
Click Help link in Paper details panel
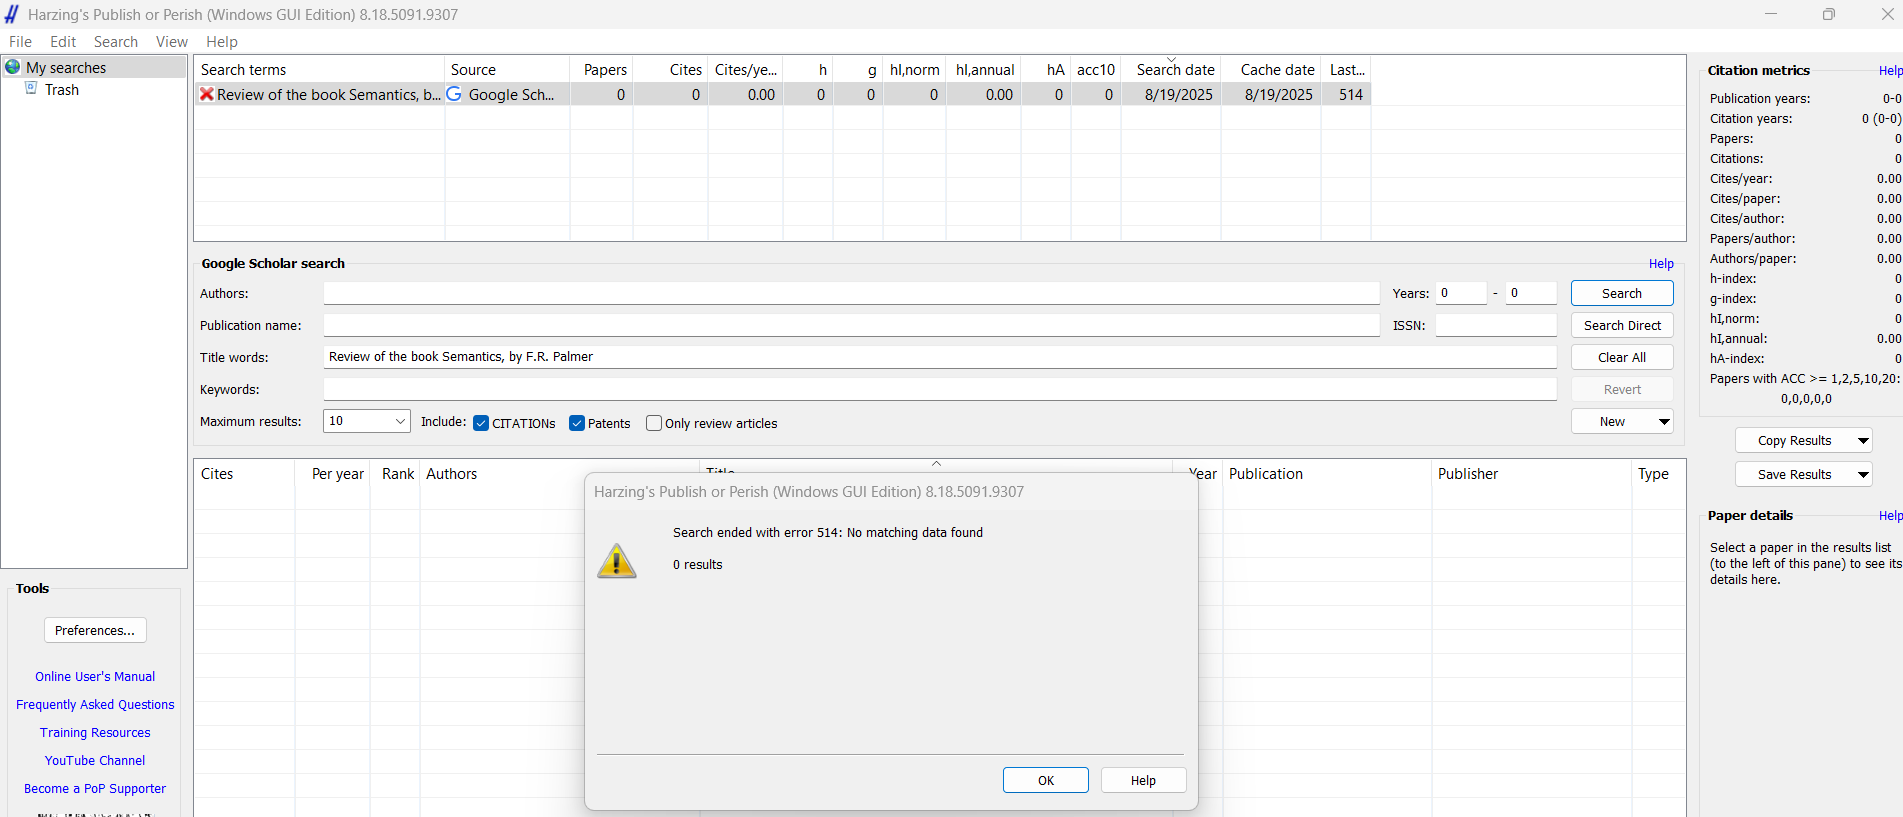pyautogui.click(x=1890, y=515)
